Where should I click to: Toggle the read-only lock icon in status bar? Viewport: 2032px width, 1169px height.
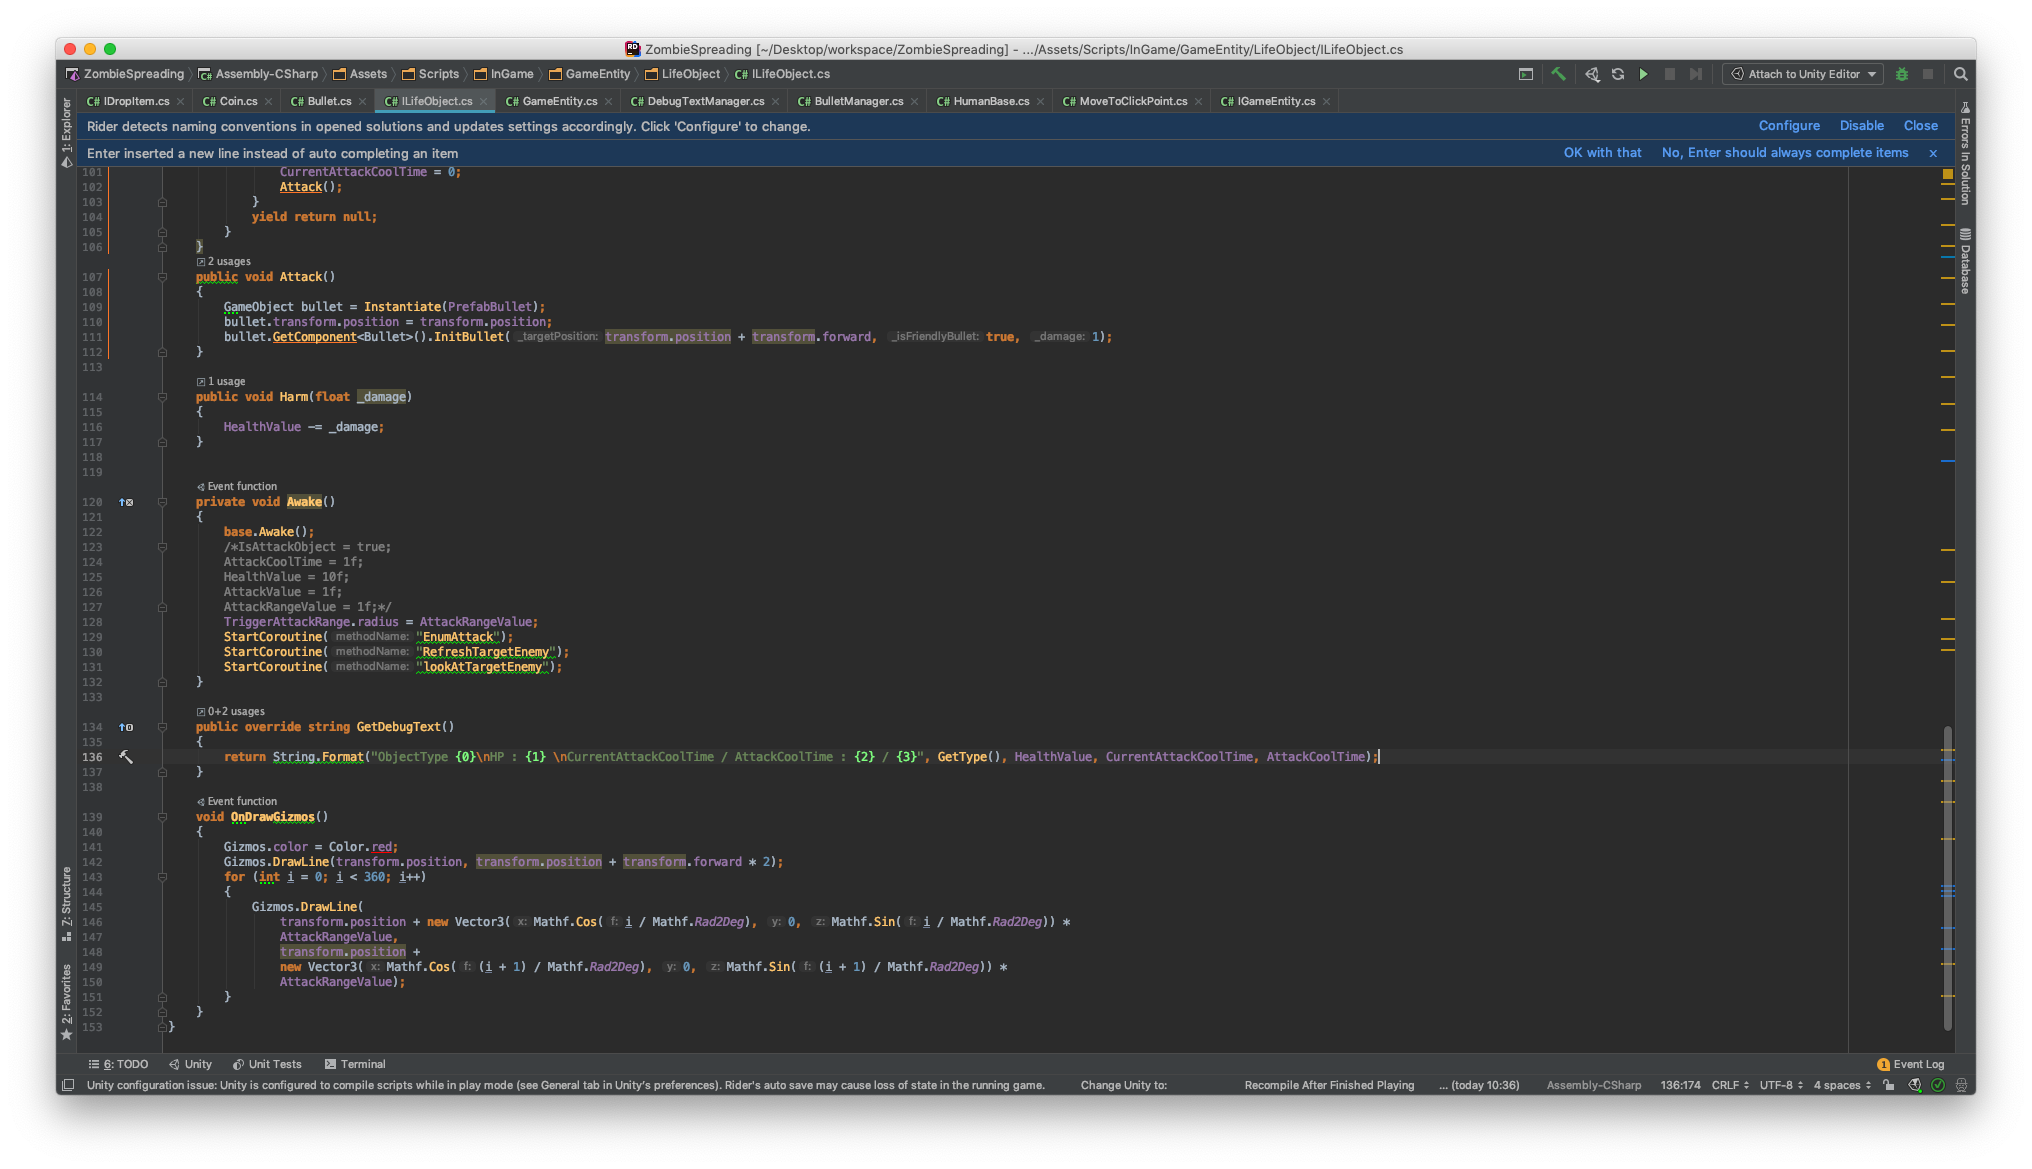(1889, 1085)
